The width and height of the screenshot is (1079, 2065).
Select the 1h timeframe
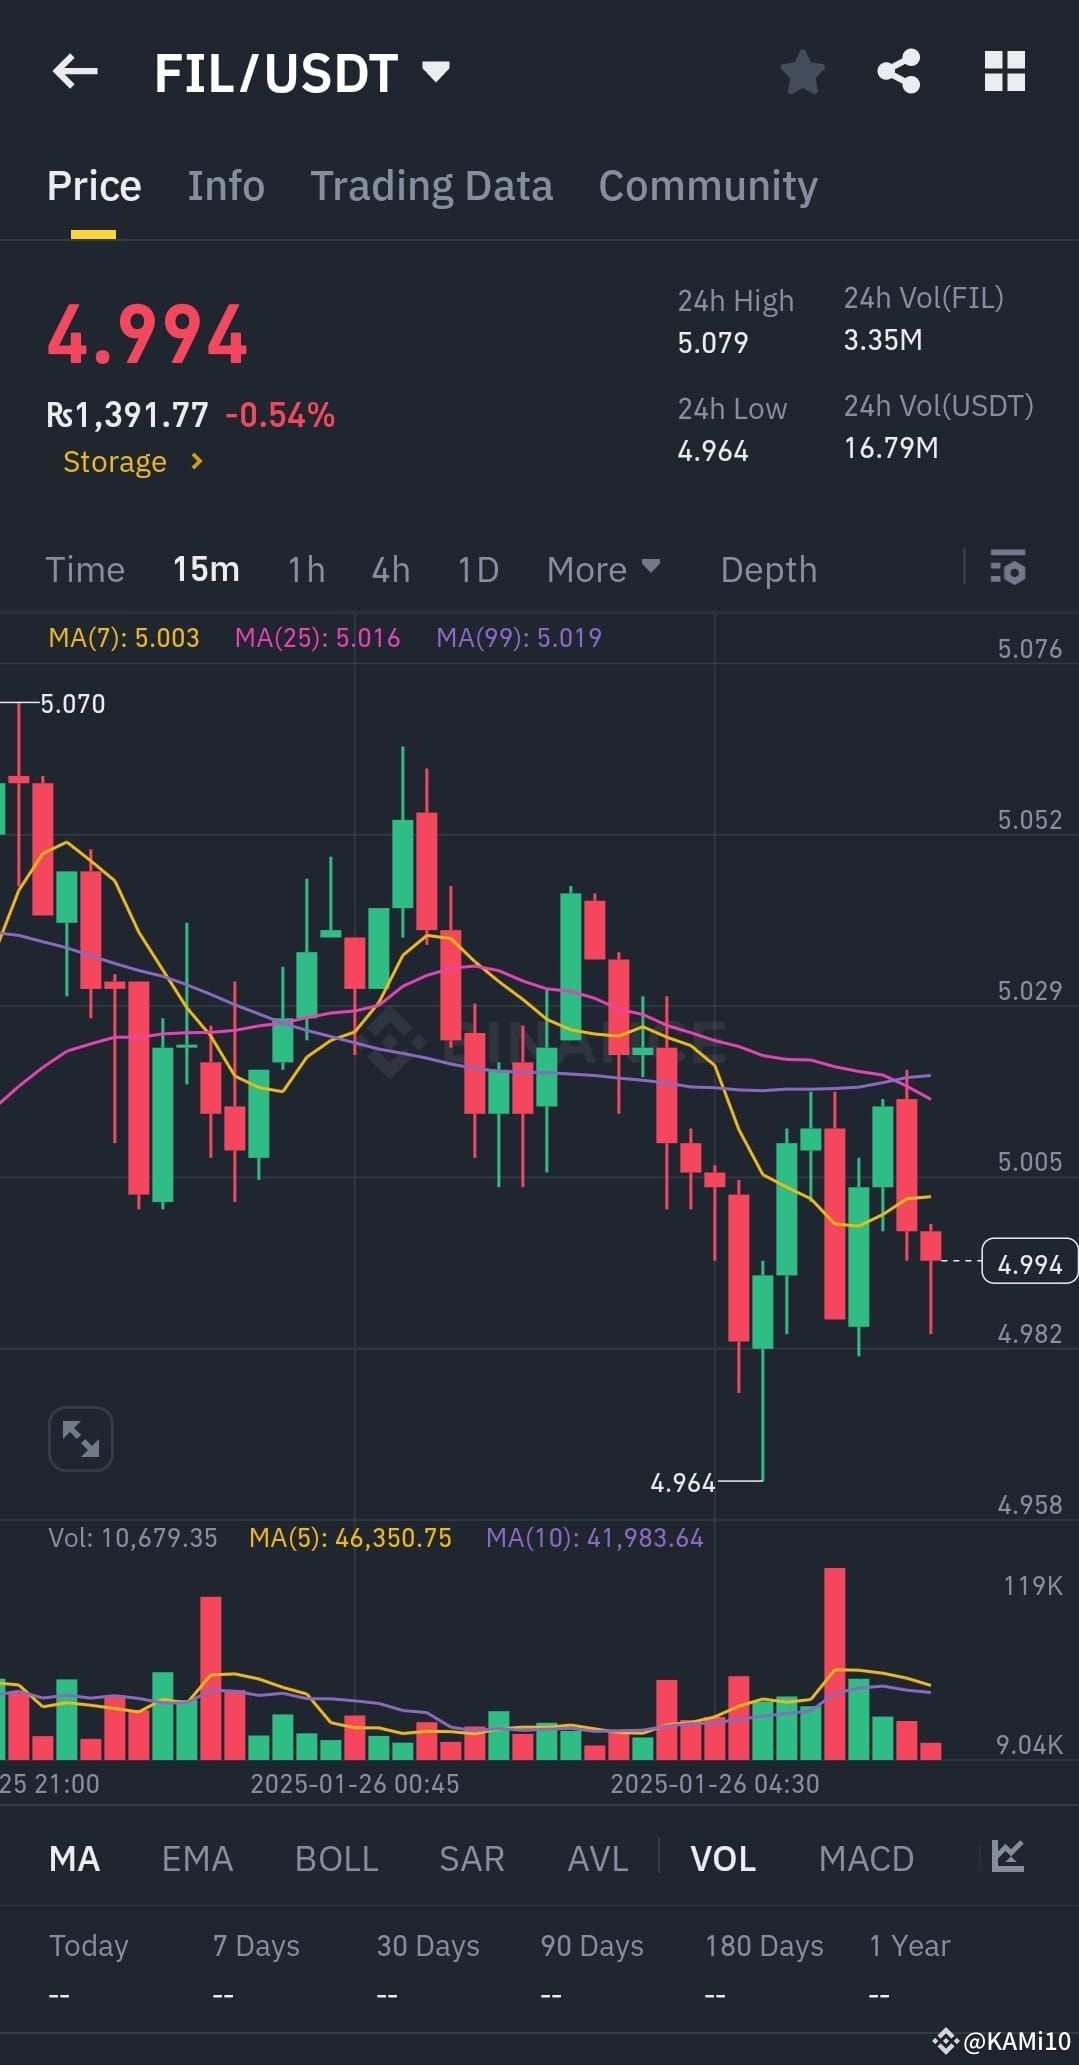(x=304, y=569)
